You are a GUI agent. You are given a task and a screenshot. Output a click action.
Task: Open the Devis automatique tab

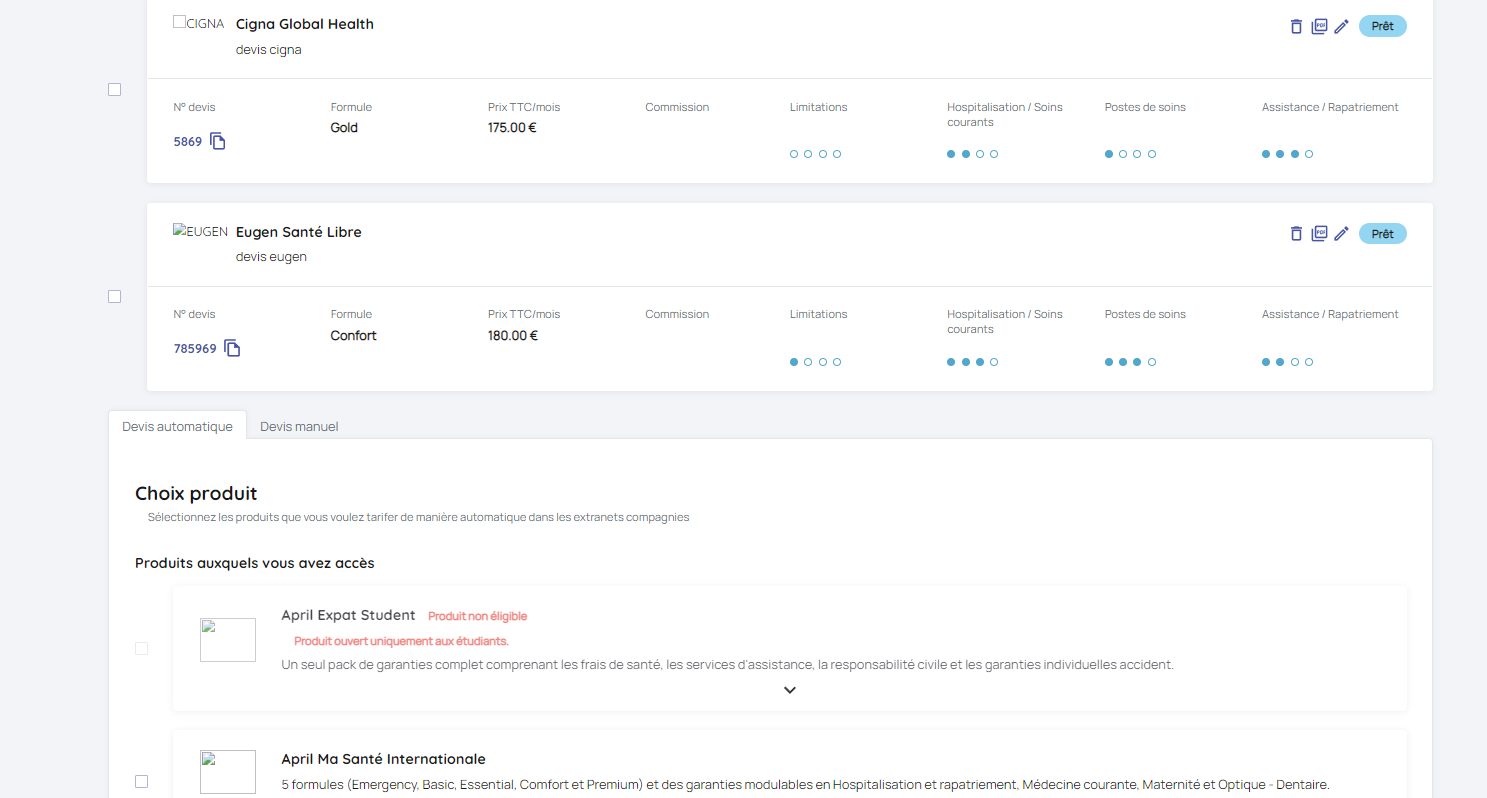click(x=177, y=426)
